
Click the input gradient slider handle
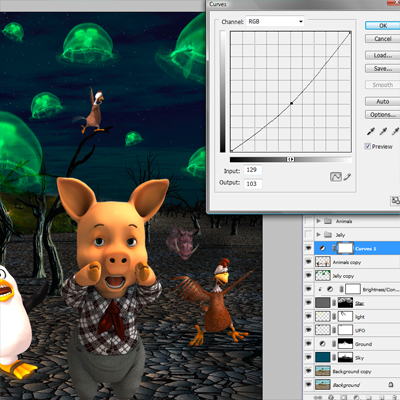[291, 159]
